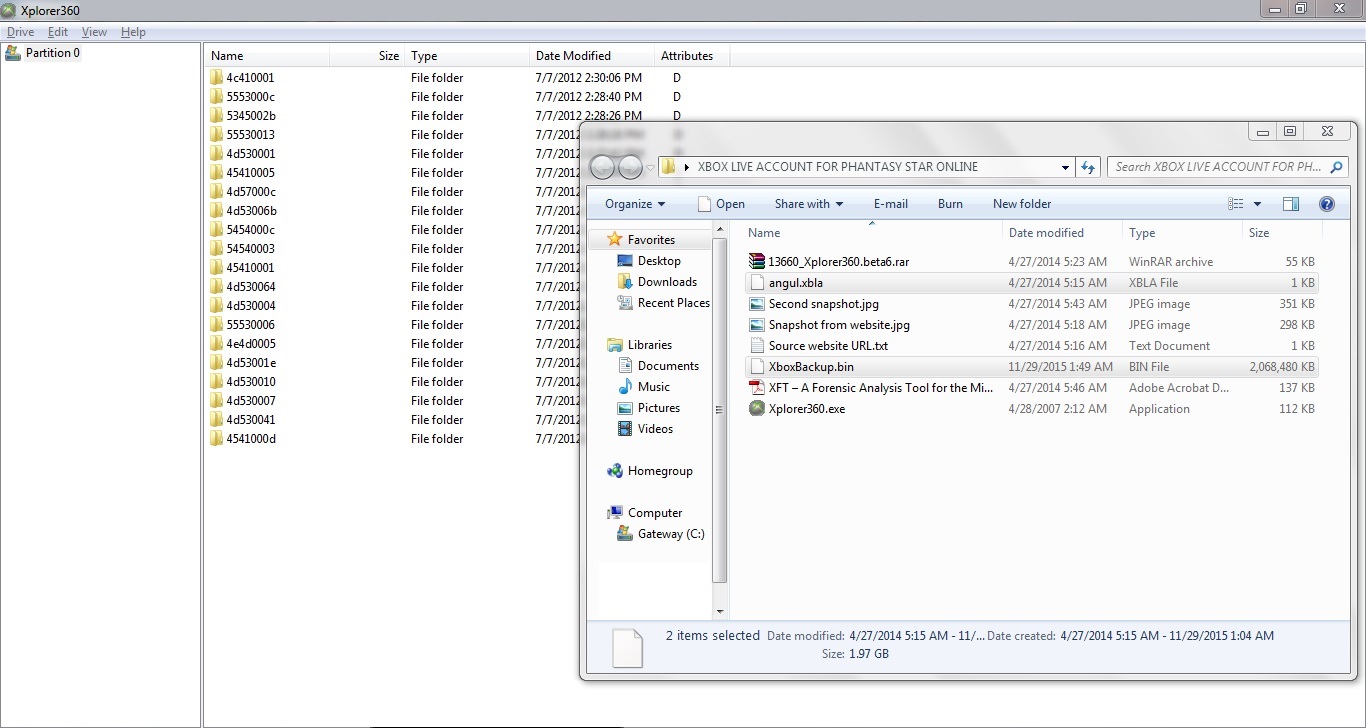This screenshot has height=728, width=1366.
Task: Sort Explorer files by Type column header
Action: click(1182, 233)
